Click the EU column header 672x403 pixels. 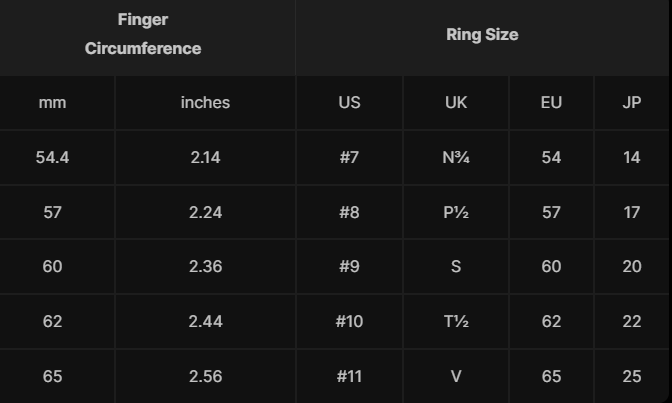[551, 102]
